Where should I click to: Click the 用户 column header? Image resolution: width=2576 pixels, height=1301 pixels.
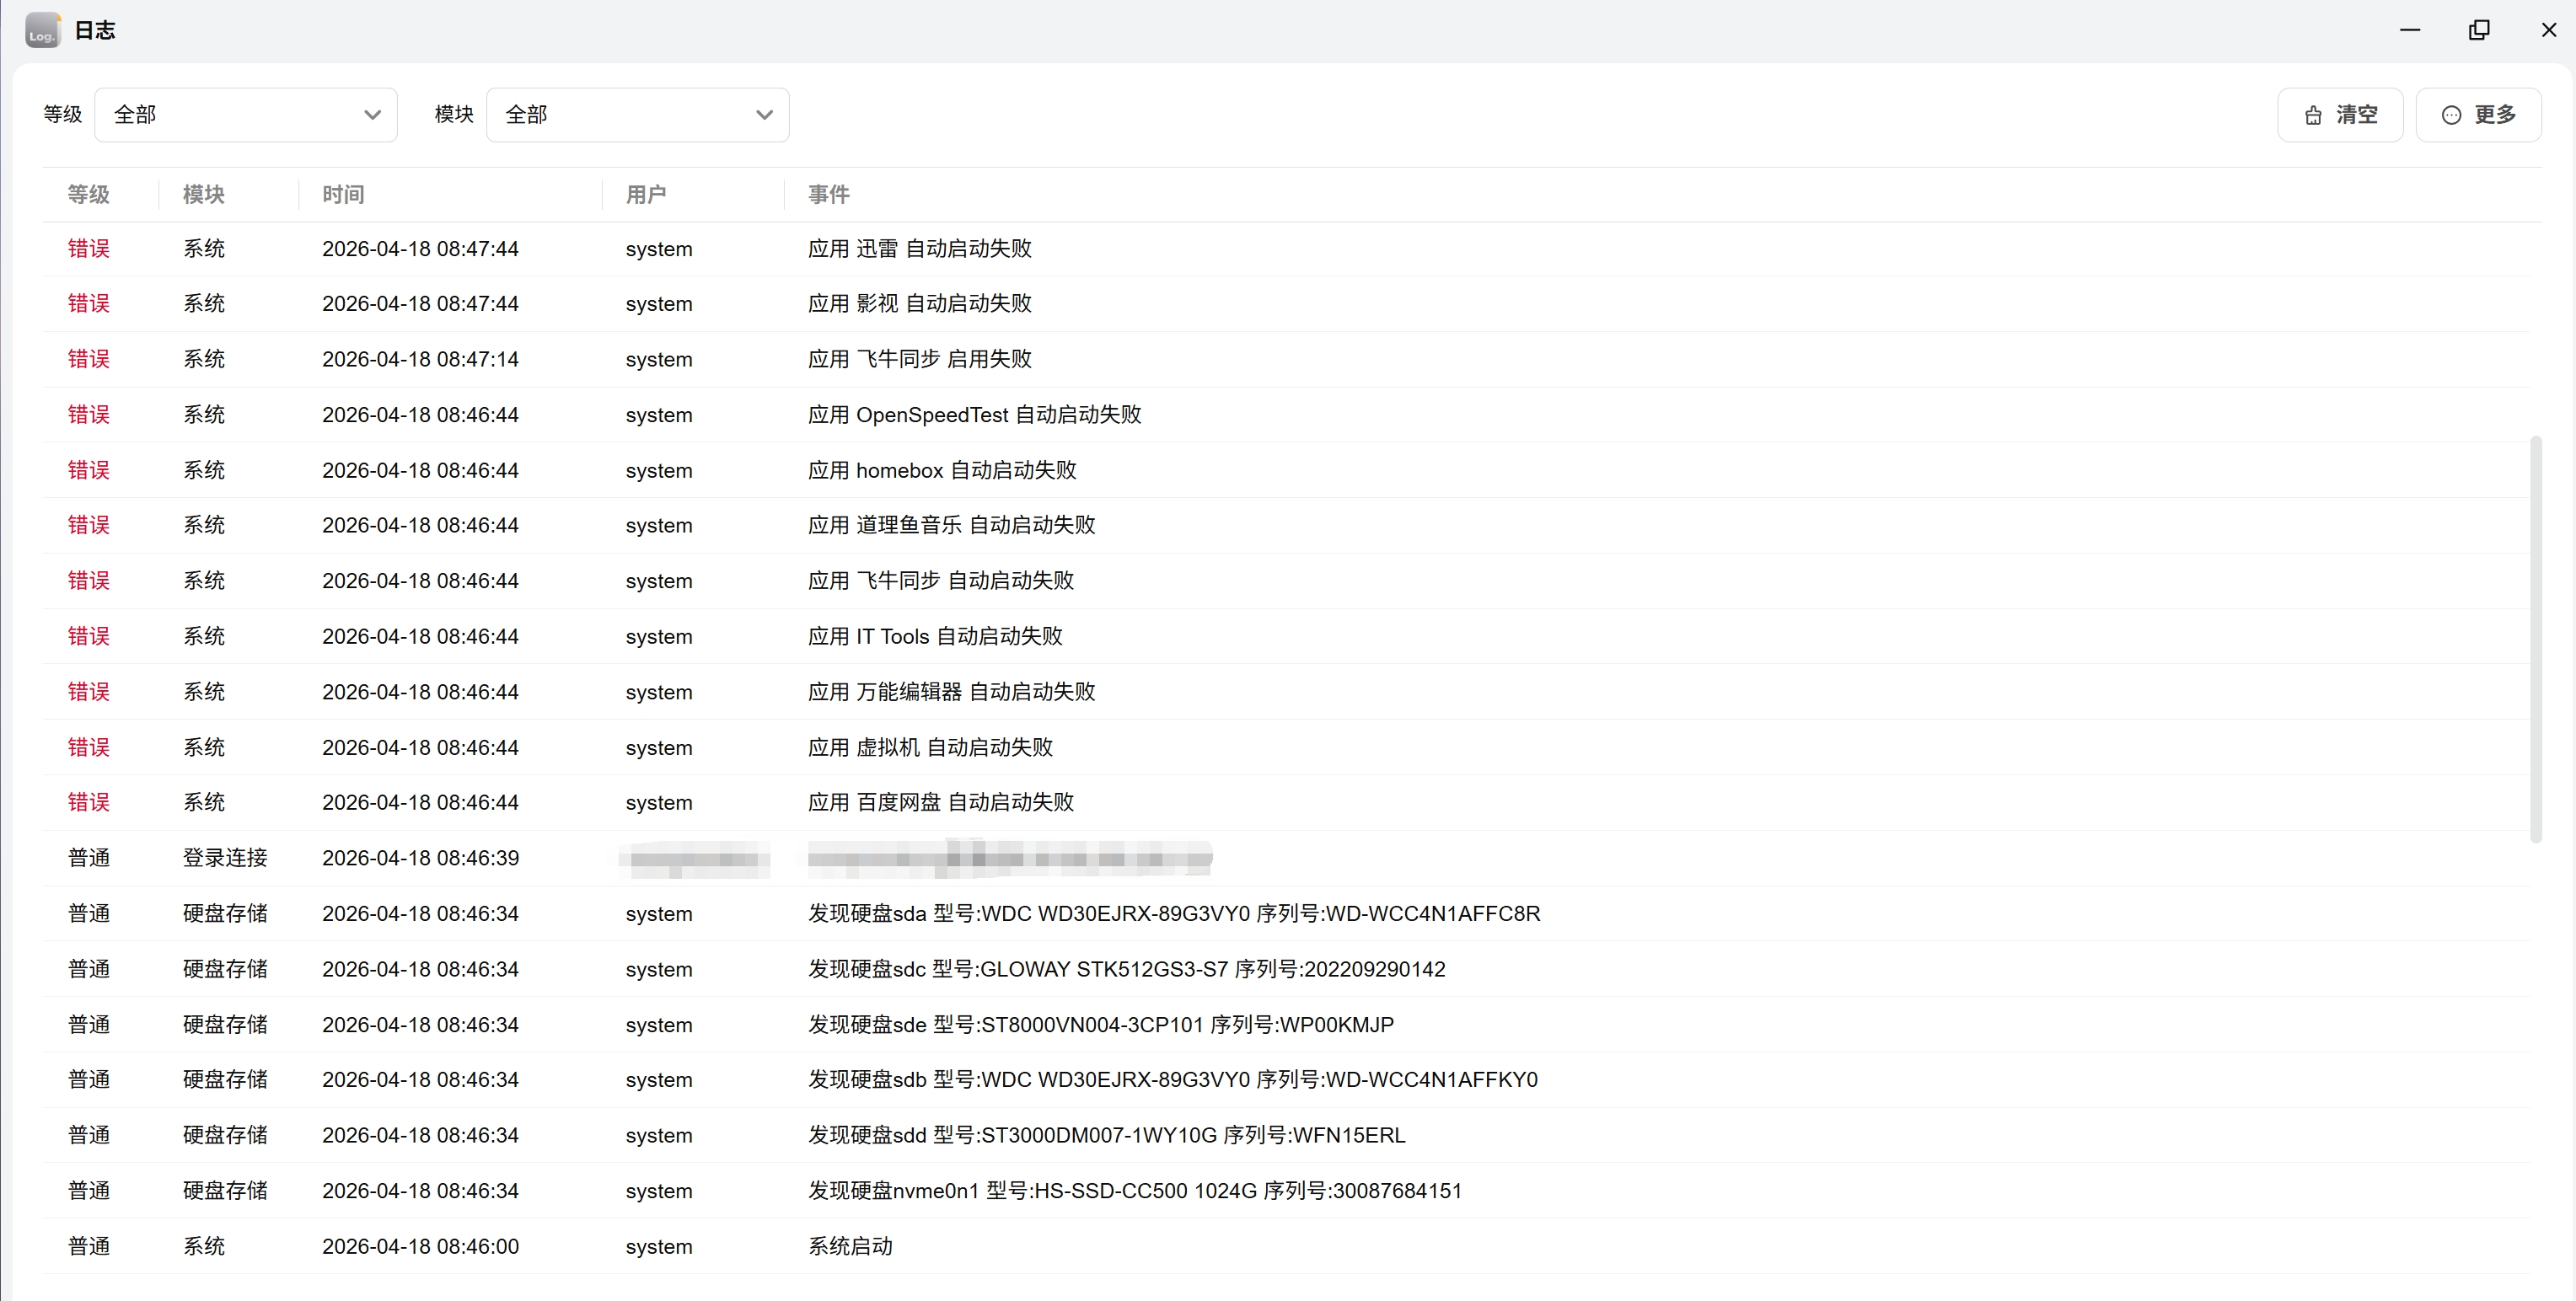(645, 194)
